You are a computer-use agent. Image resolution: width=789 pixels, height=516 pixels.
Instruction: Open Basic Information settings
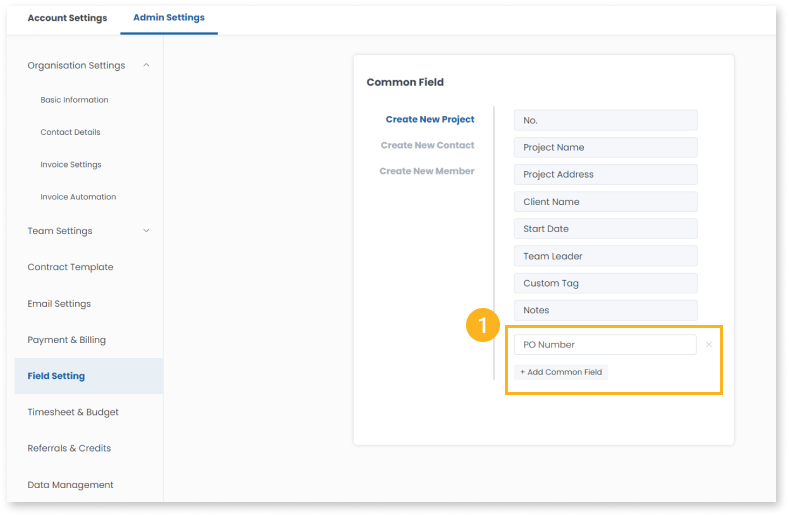pos(74,100)
